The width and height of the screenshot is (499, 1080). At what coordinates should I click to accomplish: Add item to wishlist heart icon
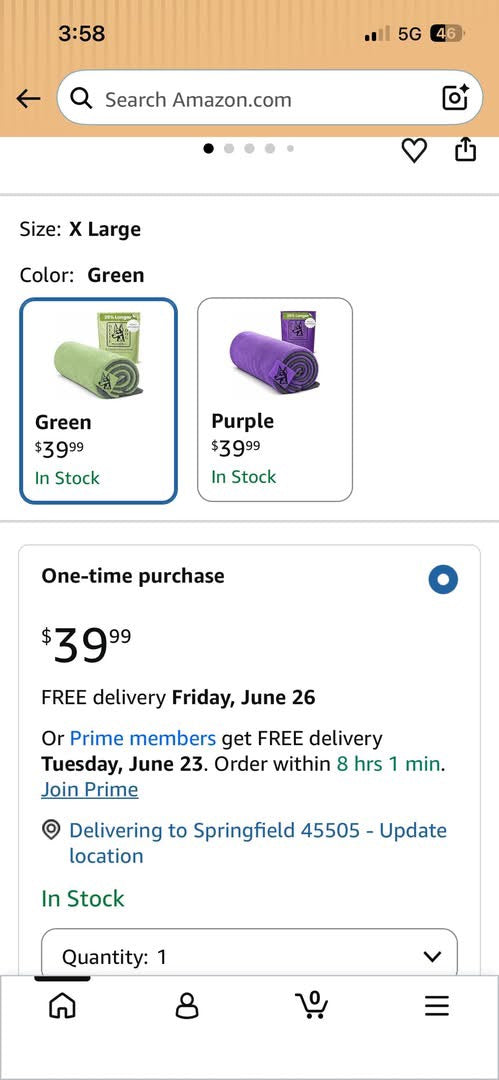[x=414, y=150]
